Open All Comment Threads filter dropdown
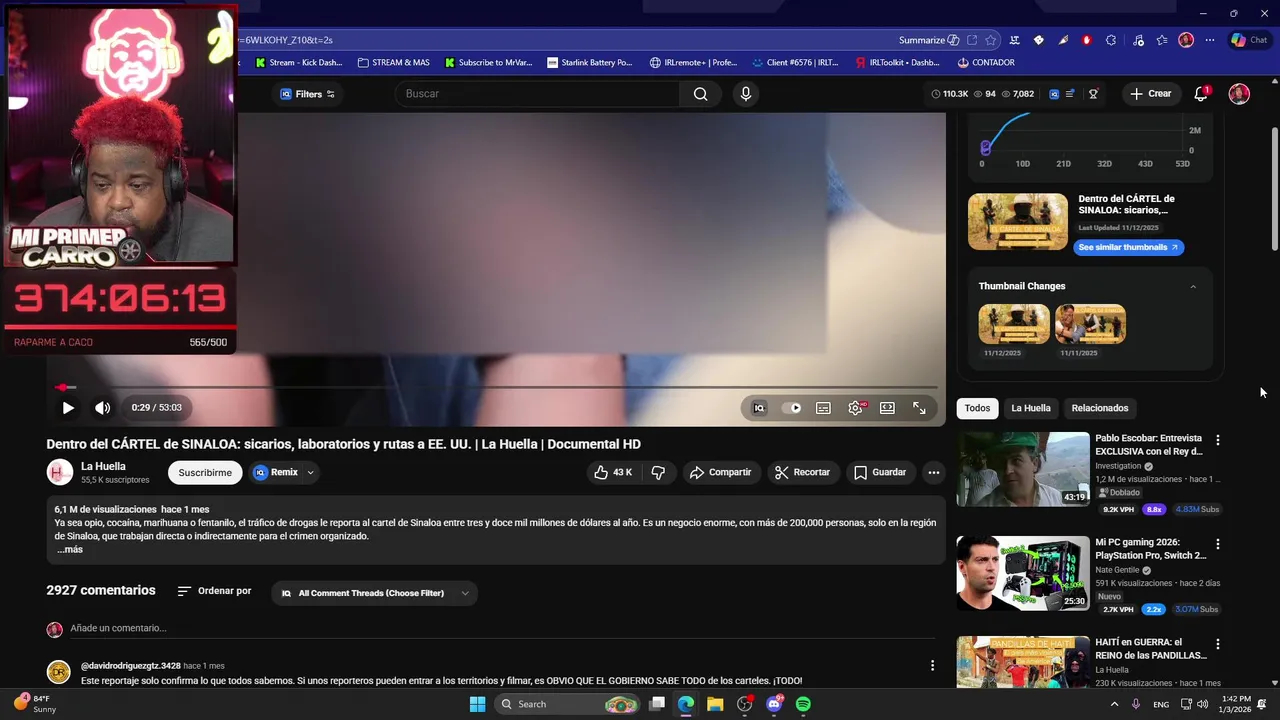 click(374, 593)
